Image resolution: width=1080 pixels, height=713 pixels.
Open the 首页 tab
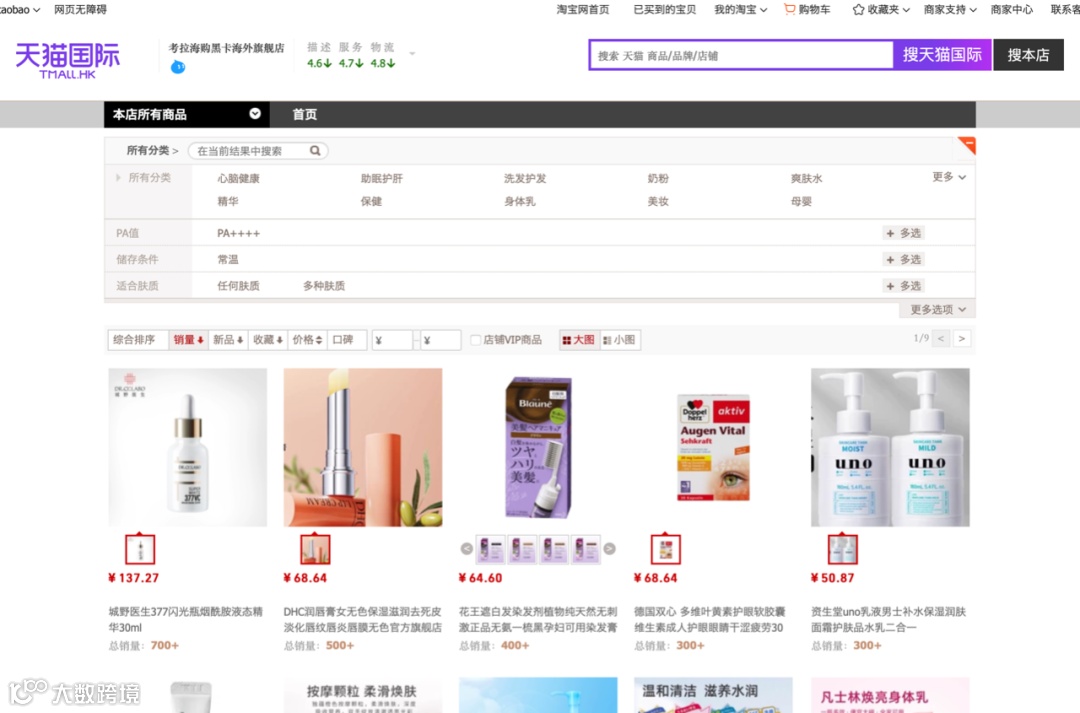pyautogui.click(x=304, y=114)
